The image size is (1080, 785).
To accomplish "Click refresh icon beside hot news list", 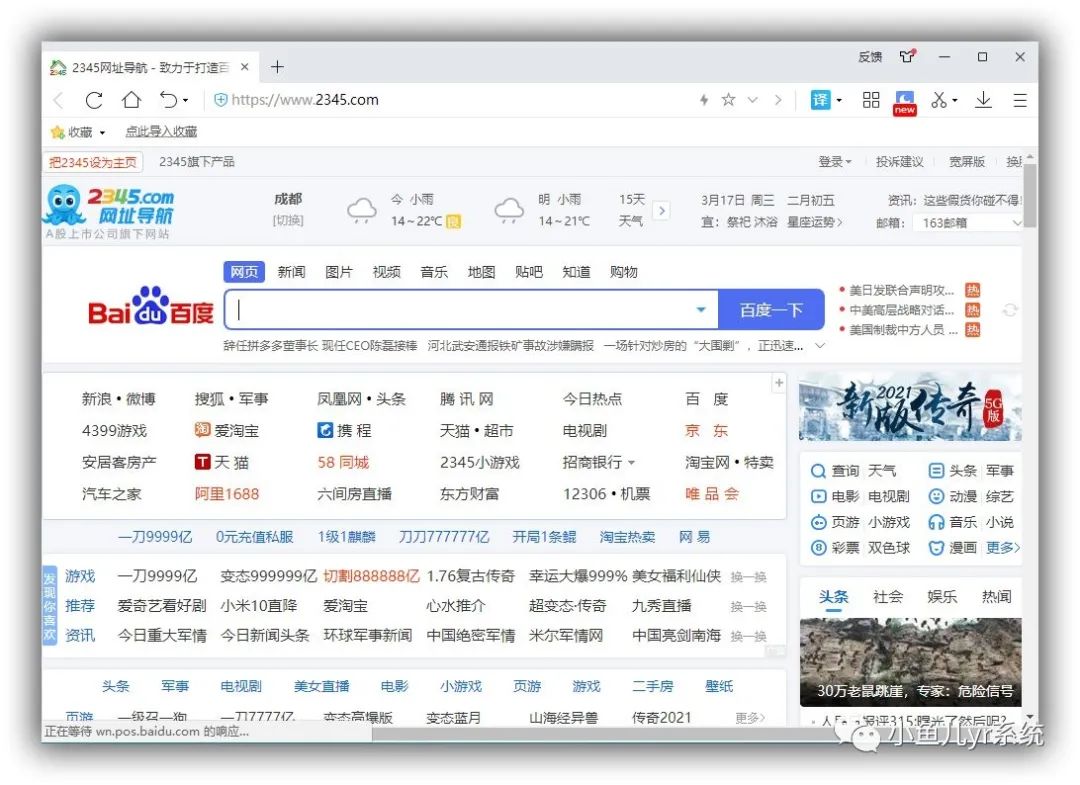I will (x=1010, y=311).
